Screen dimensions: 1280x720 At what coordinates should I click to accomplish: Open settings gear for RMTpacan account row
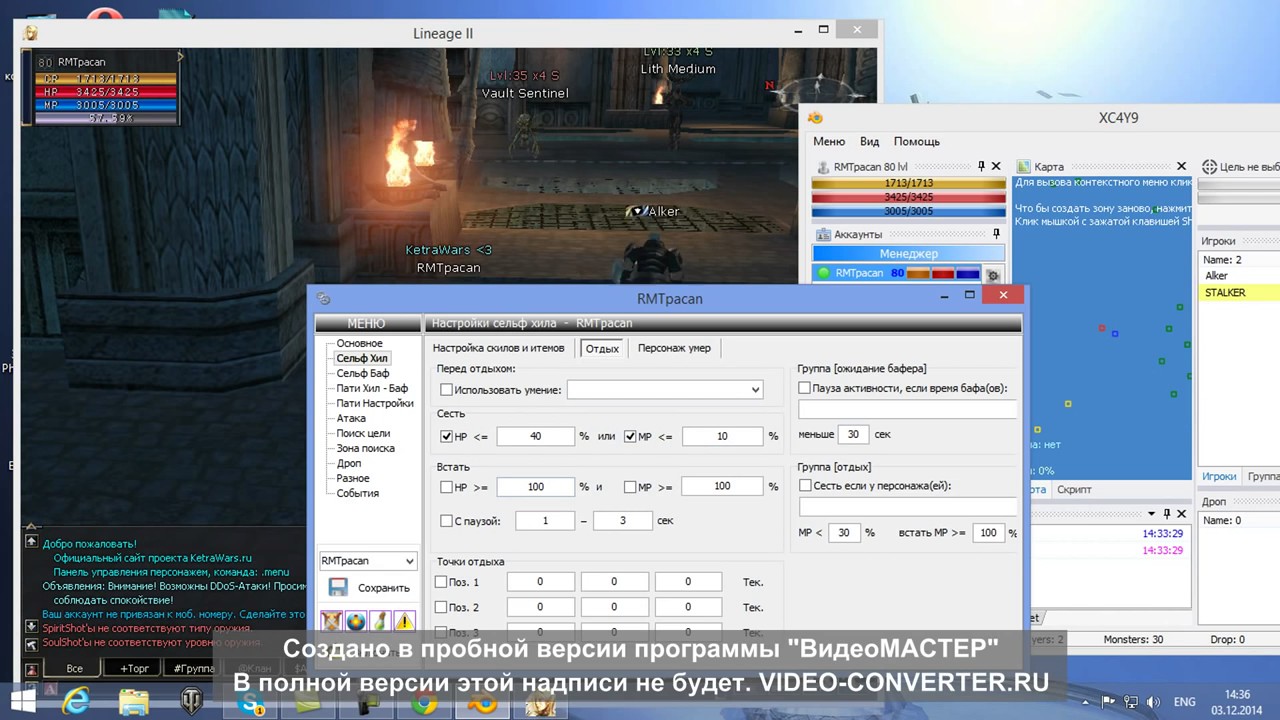coord(993,274)
